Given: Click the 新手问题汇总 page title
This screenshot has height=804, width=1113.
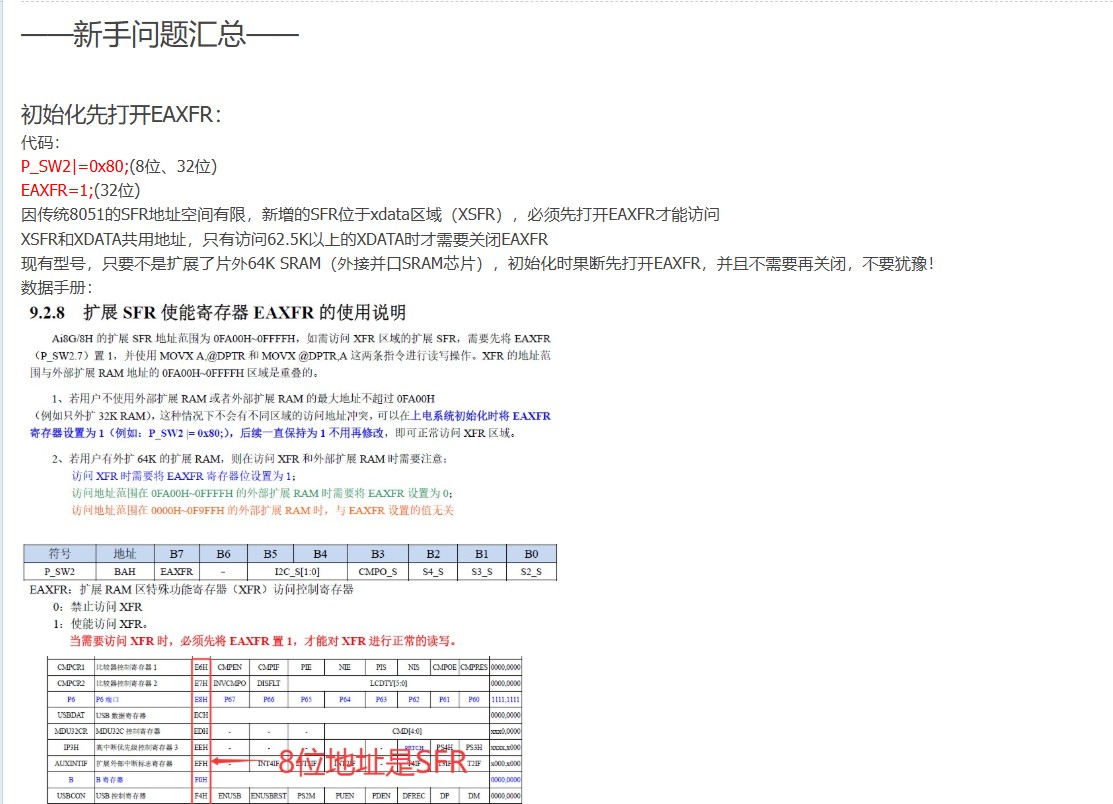Looking at the screenshot, I should point(160,36).
